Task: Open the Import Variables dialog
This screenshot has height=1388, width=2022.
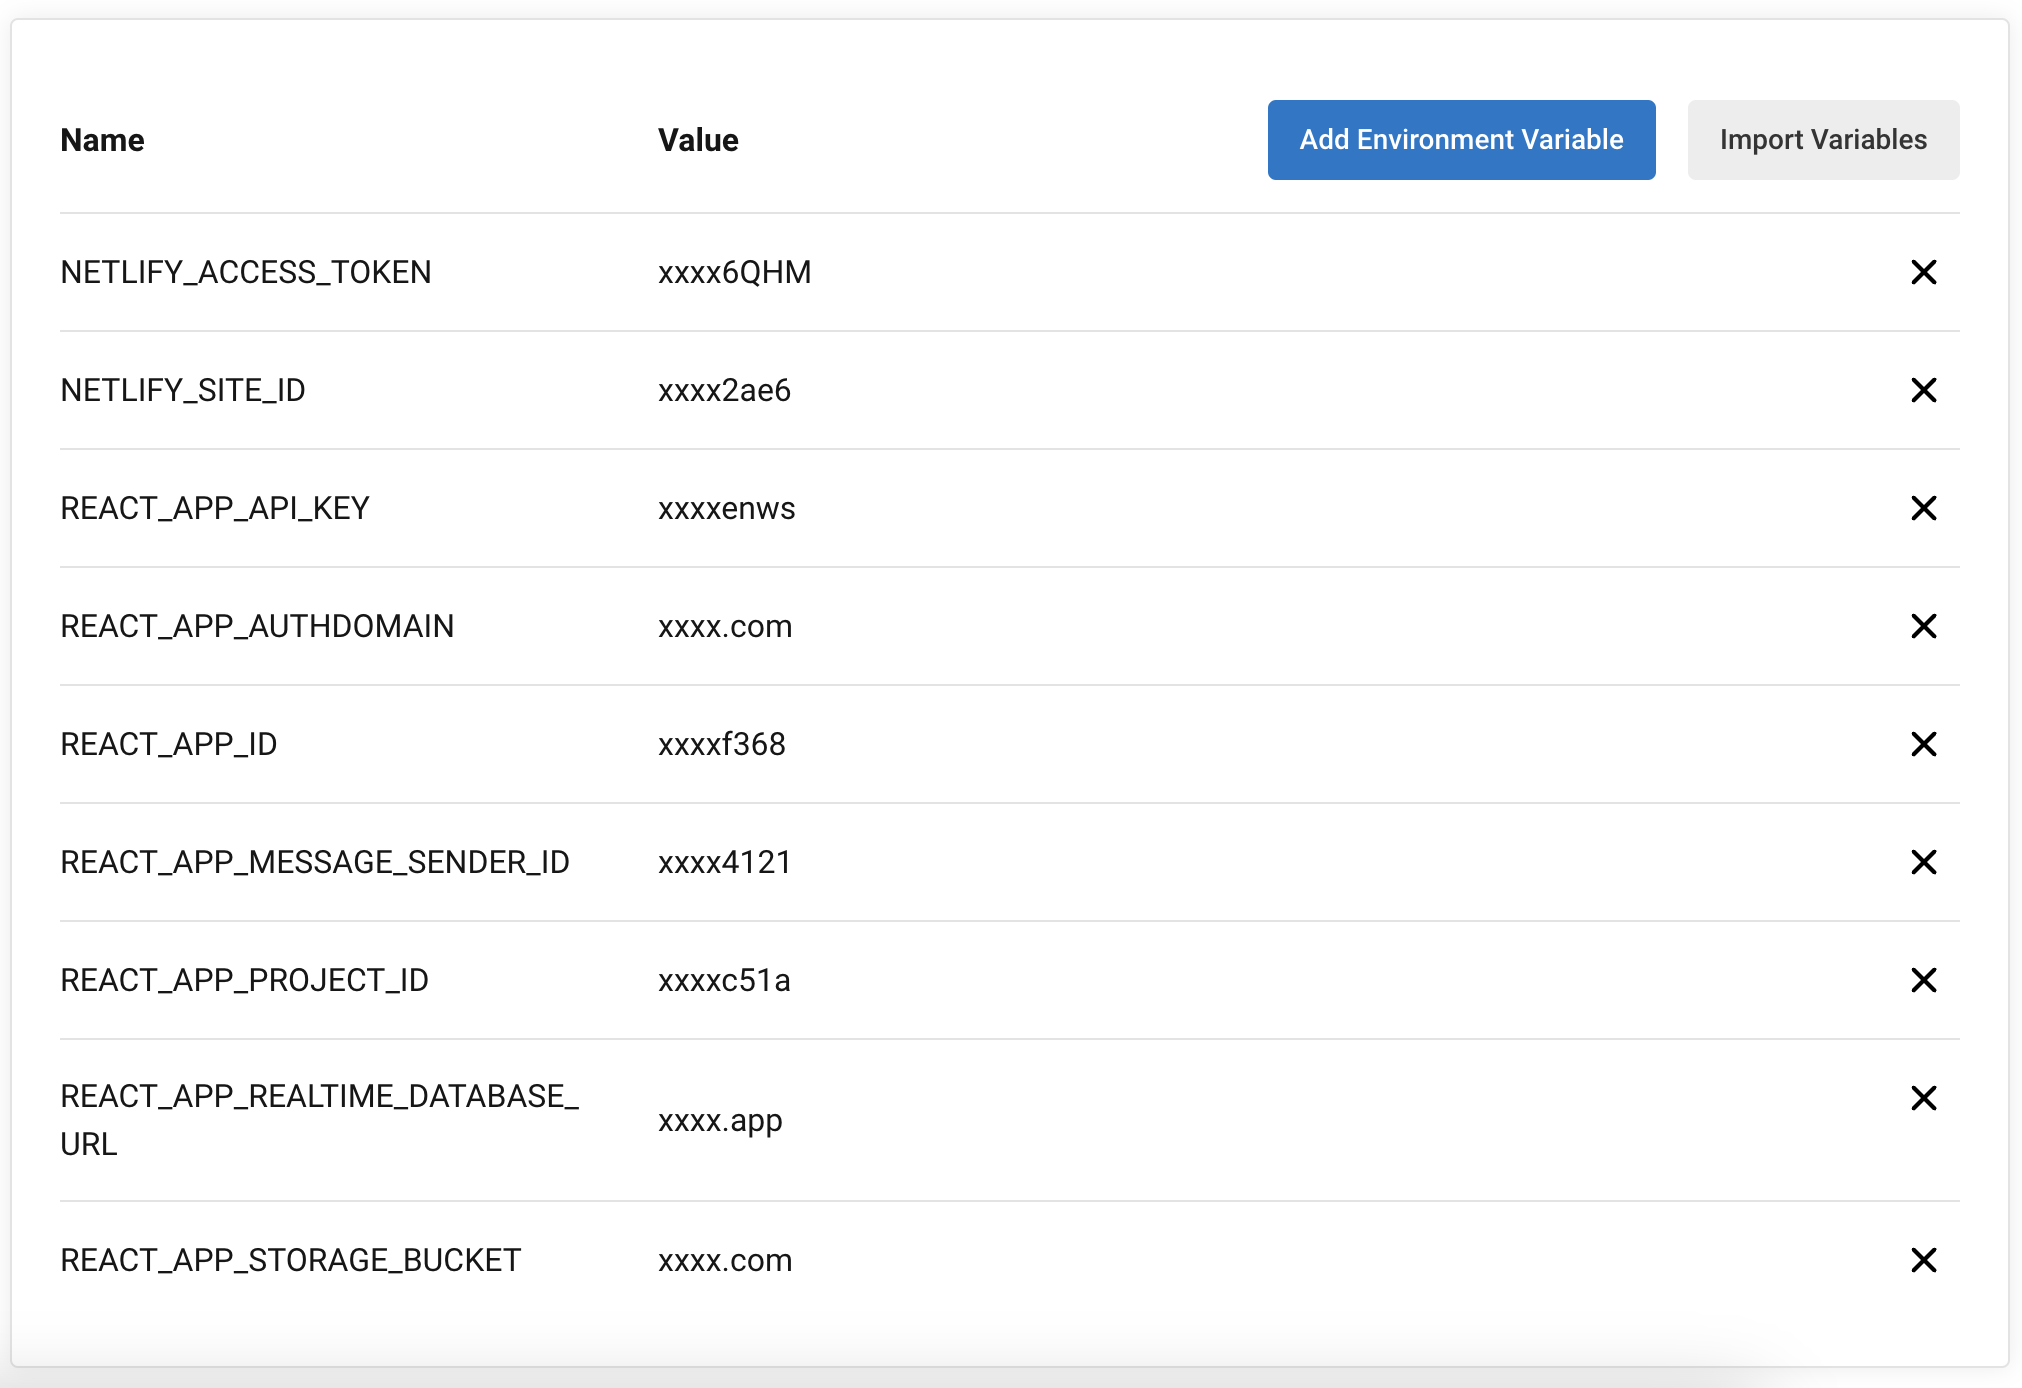Action: 1822,140
